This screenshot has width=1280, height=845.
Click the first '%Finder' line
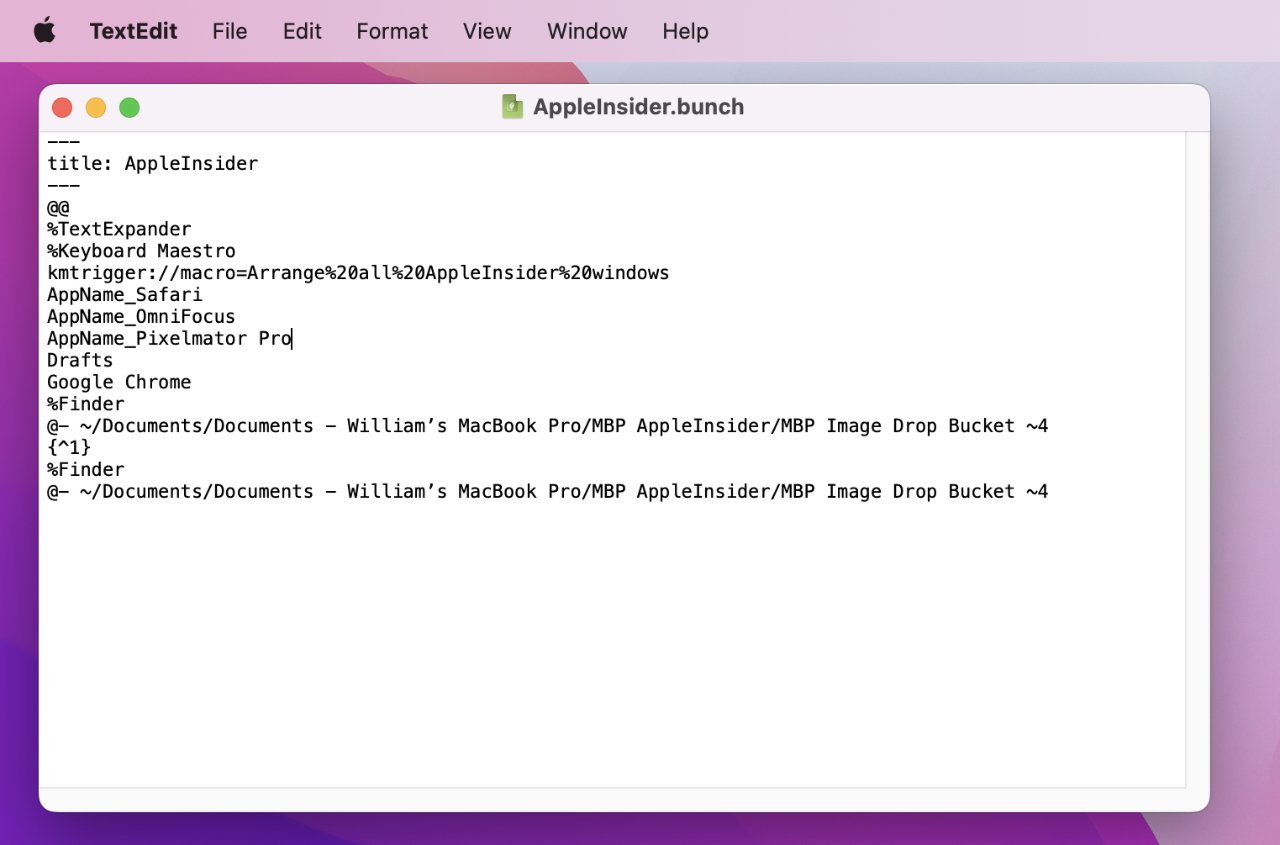pos(86,404)
